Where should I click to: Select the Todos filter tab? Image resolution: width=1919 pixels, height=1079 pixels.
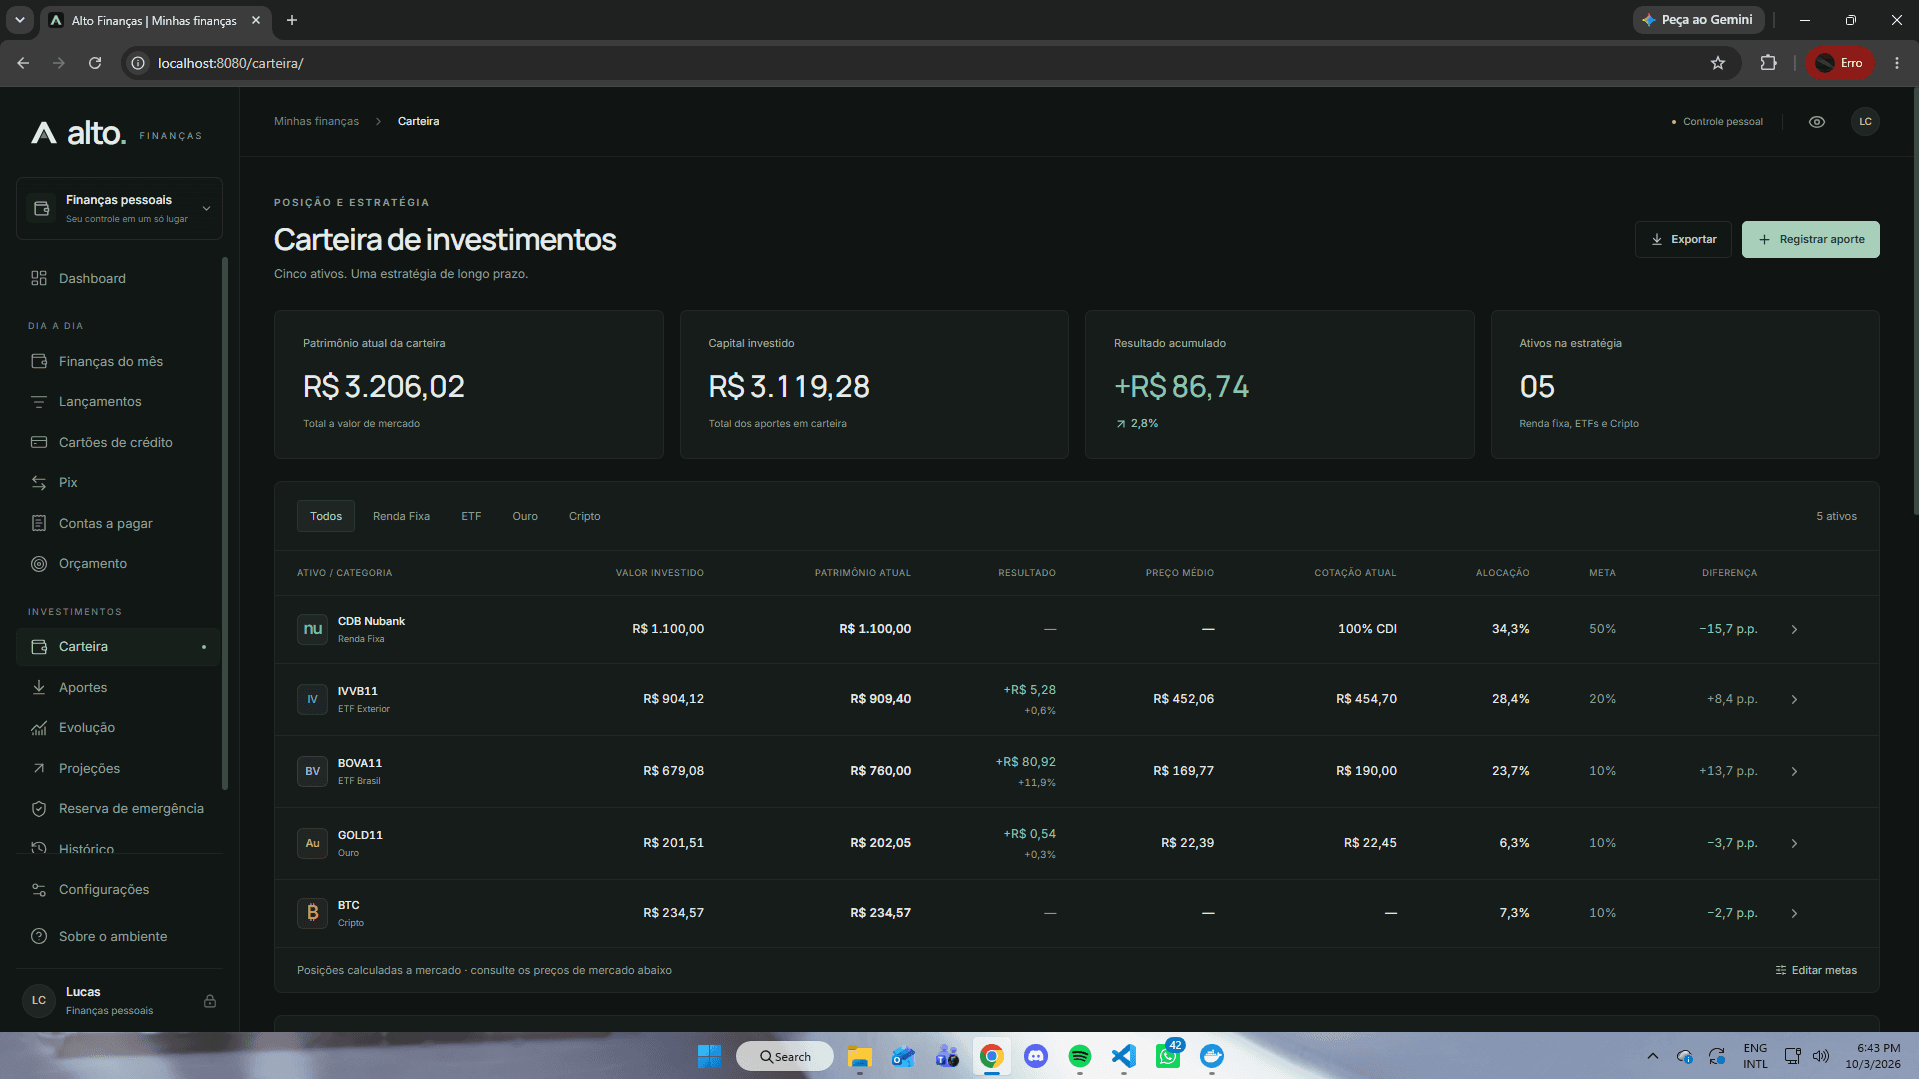coord(326,516)
